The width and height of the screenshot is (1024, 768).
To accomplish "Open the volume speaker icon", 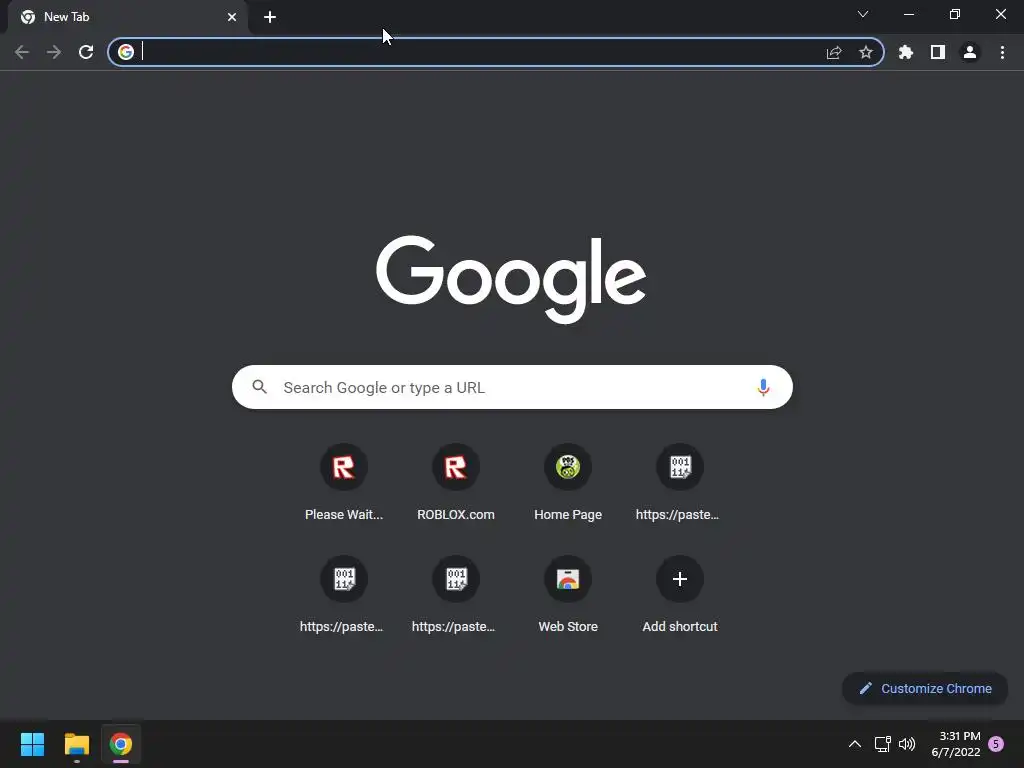I will point(907,744).
